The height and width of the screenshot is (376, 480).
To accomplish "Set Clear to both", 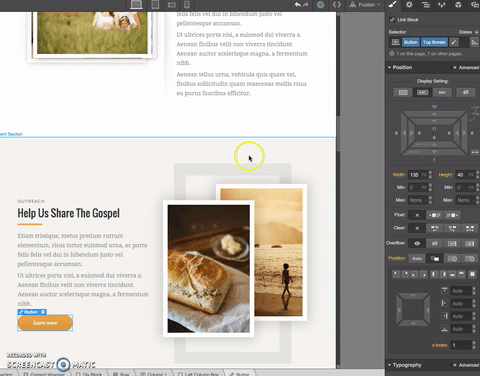I will coord(470,228).
